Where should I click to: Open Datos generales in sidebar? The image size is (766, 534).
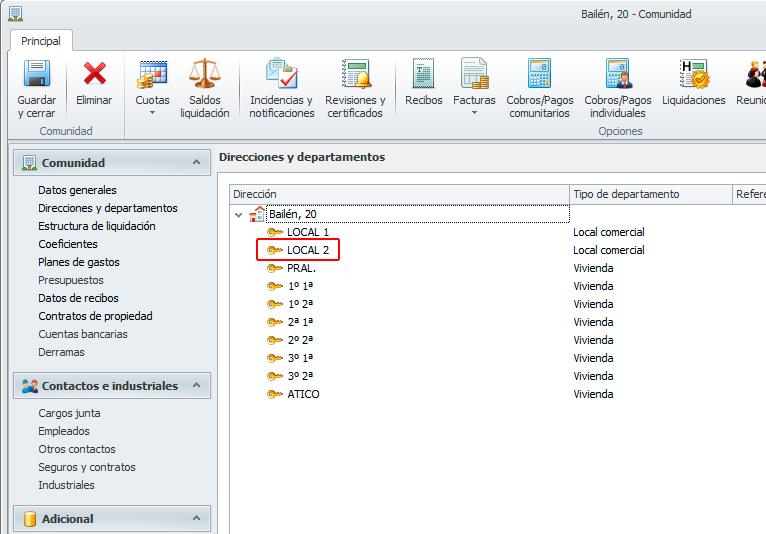(77, 190)
